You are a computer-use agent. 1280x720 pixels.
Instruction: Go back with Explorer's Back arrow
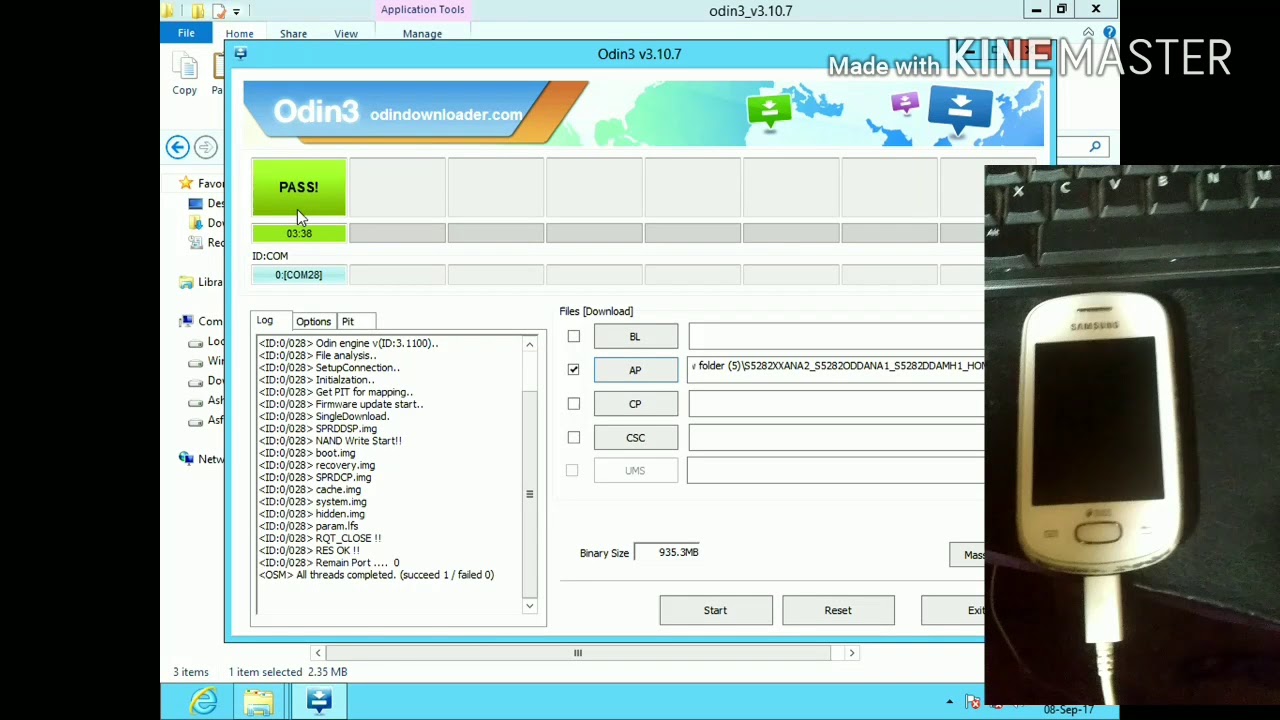point(177,147)
